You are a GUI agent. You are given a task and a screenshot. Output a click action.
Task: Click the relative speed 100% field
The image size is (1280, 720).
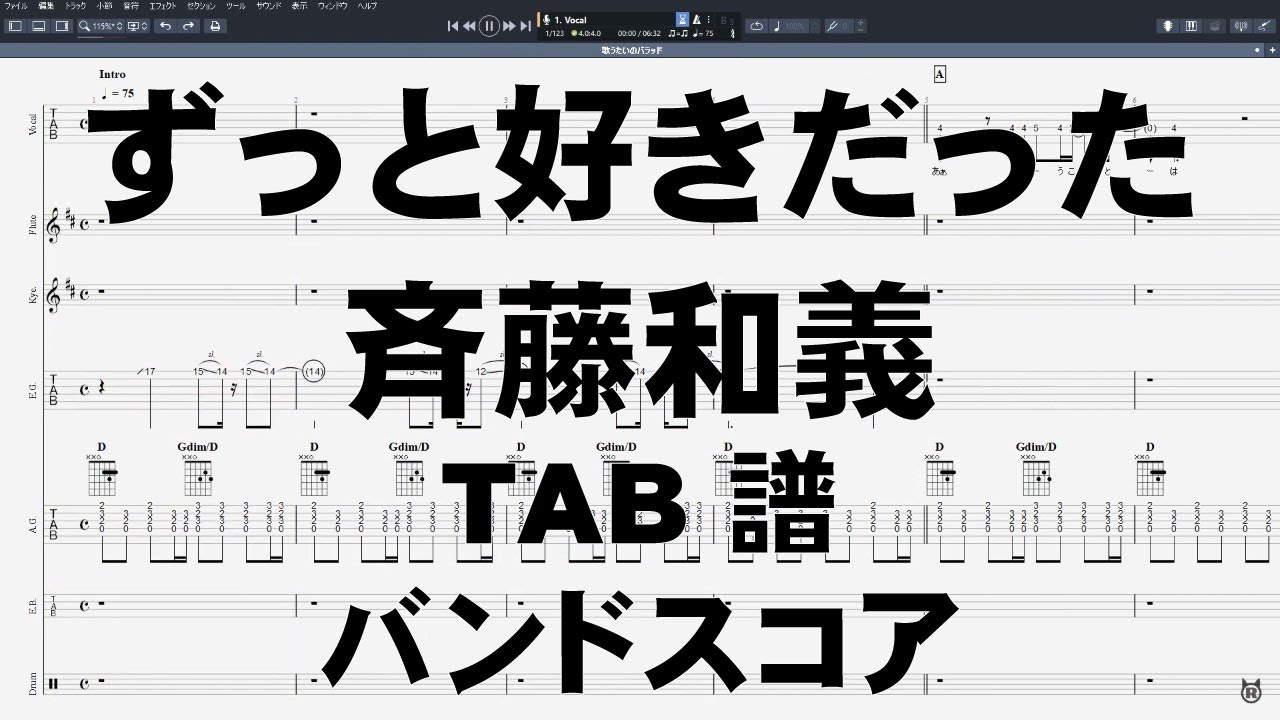pos(791,26)
